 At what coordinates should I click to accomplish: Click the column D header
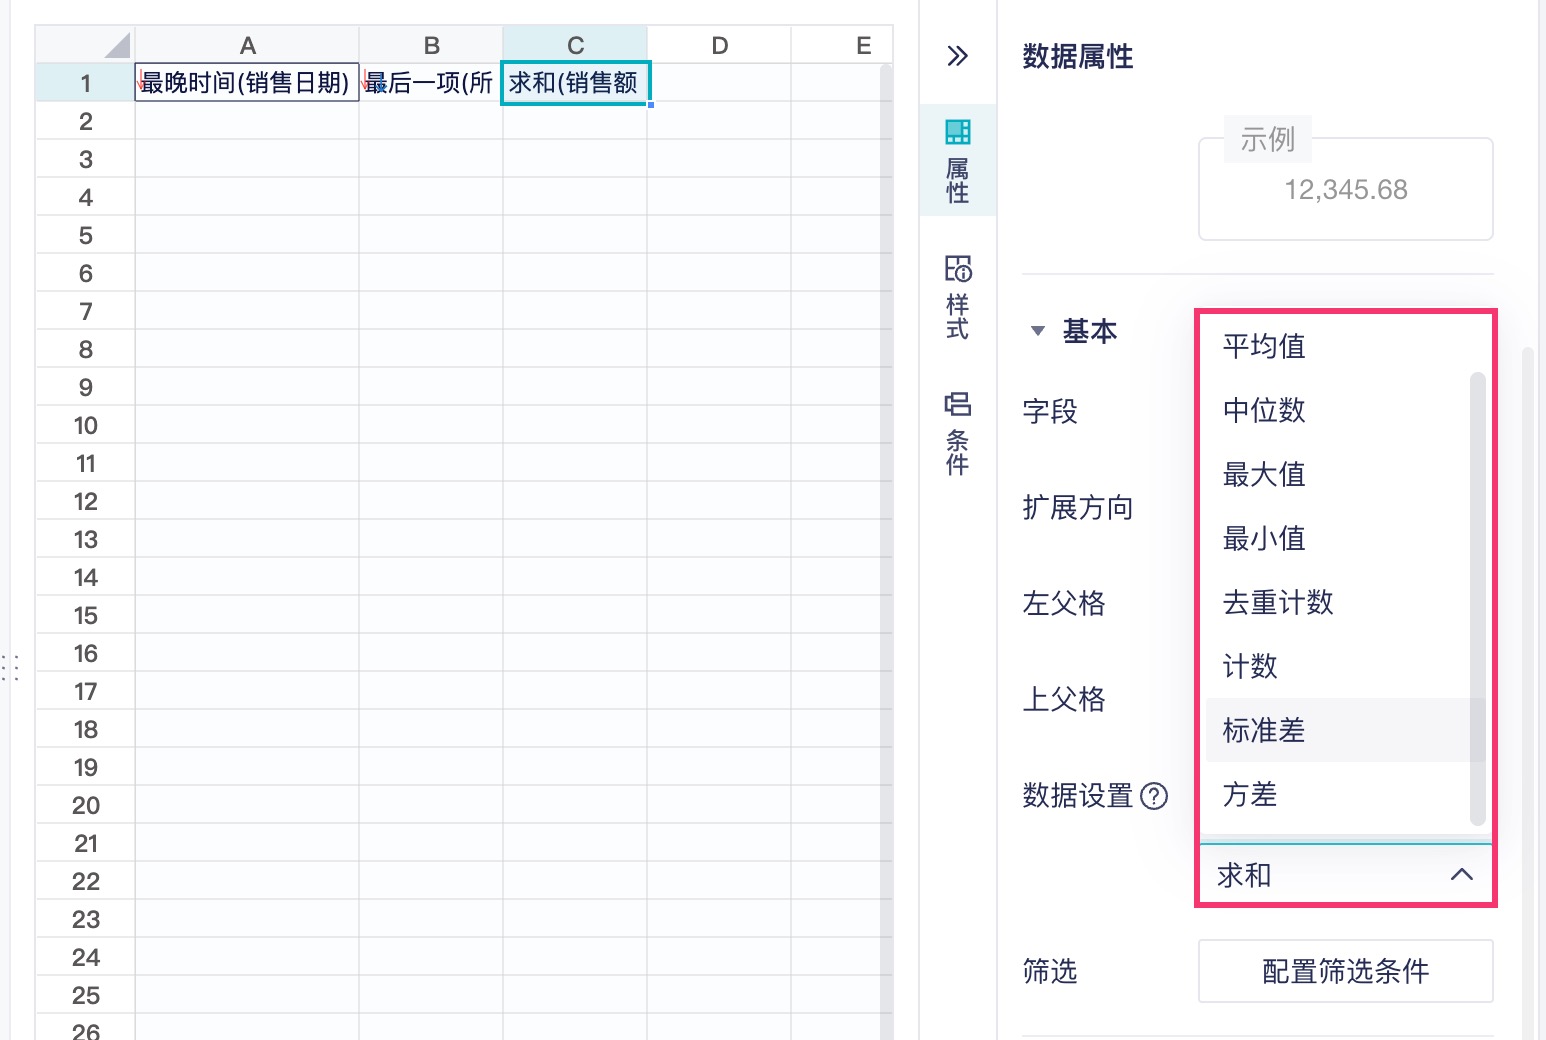(x=719, y=44)
